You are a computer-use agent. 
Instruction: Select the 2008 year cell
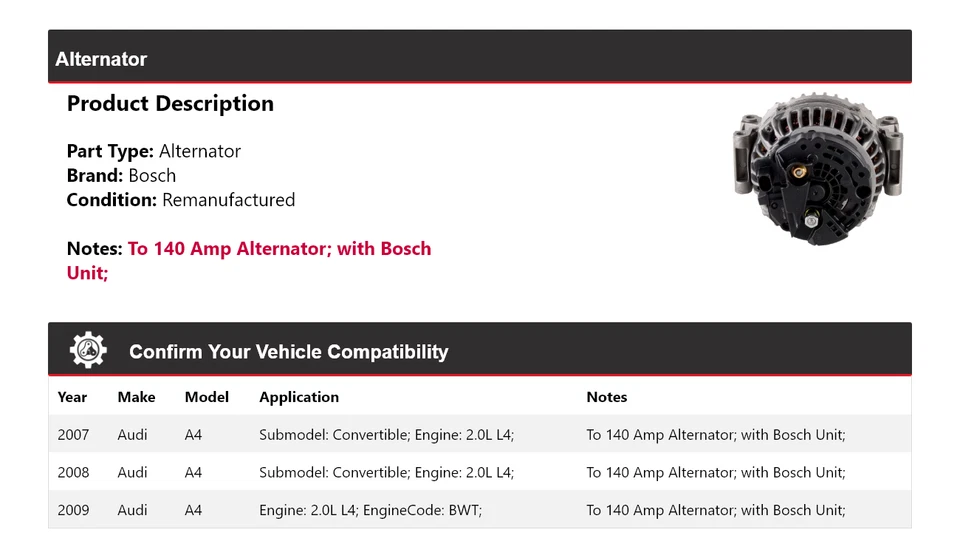[73, 472]
